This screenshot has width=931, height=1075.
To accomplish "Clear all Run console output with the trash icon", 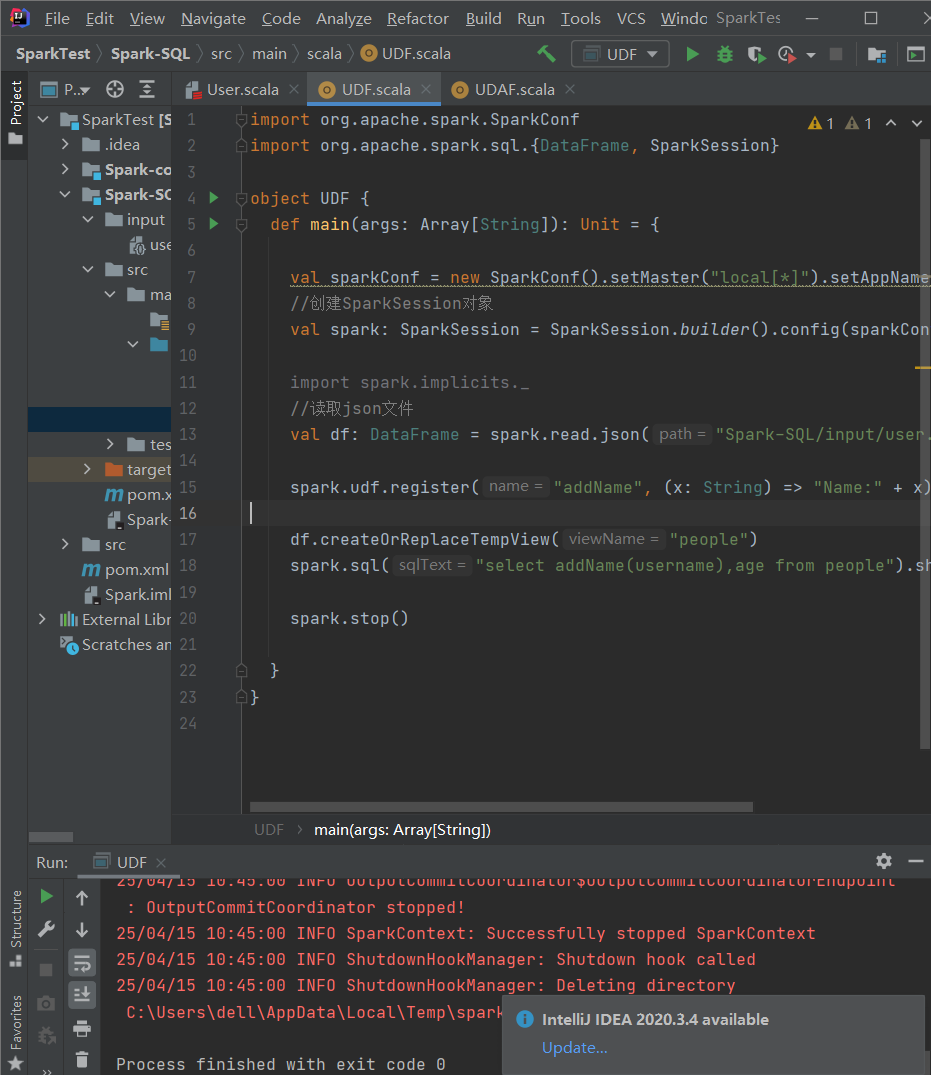I will [x=82, y=1060].
